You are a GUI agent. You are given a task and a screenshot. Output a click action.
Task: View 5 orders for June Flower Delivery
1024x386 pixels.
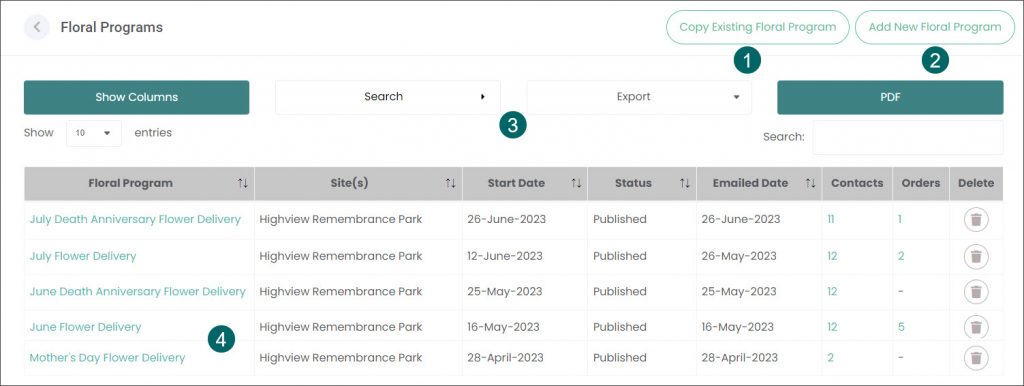(901, 327)
